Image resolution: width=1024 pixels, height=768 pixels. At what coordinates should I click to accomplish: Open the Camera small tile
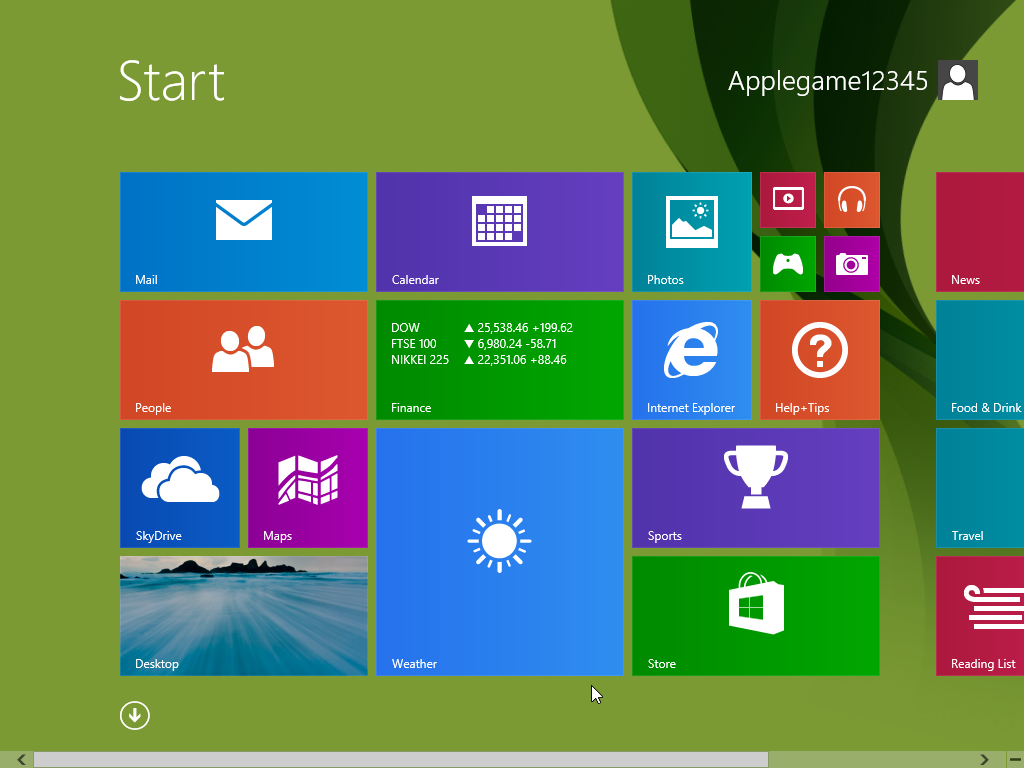pos(852,264)
